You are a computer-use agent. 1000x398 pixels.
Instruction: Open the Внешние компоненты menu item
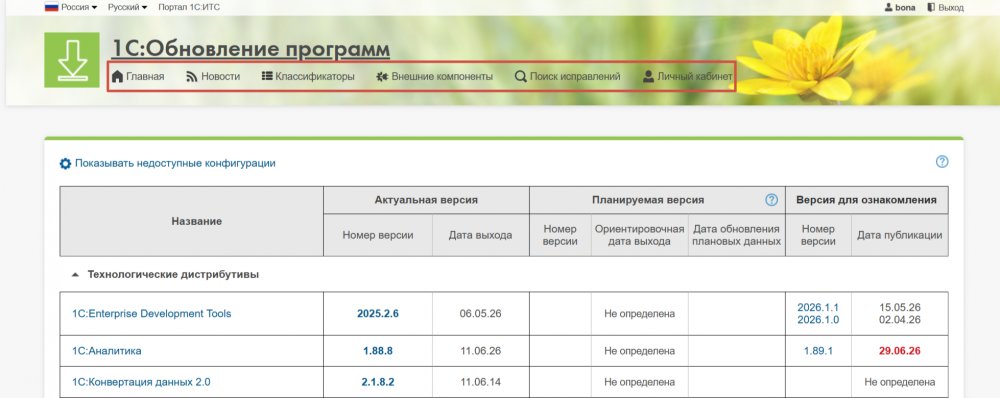click(434, 77)
